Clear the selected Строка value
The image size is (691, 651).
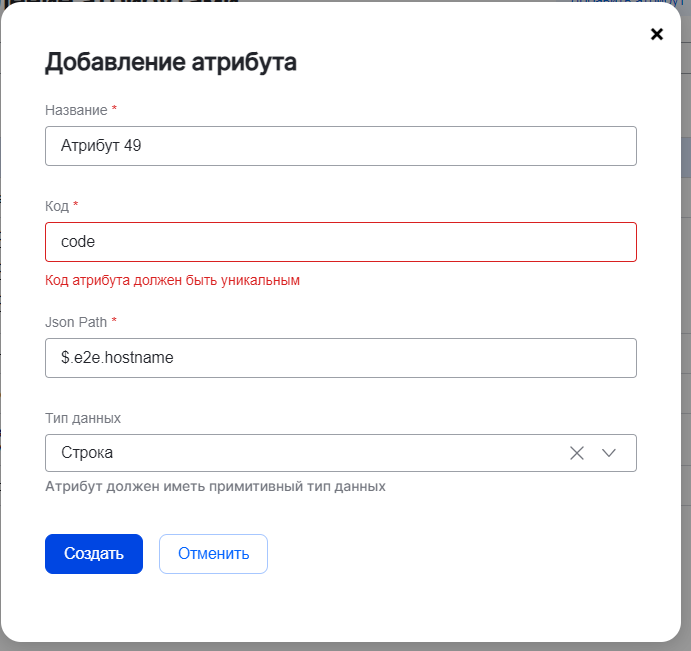tap(576, 453)
